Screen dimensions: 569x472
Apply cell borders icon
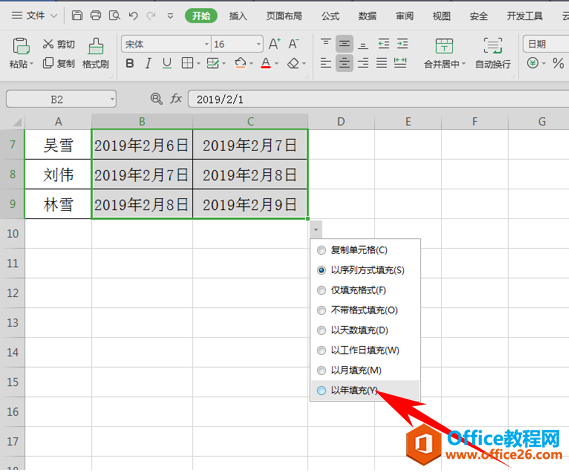click(187, 63)
